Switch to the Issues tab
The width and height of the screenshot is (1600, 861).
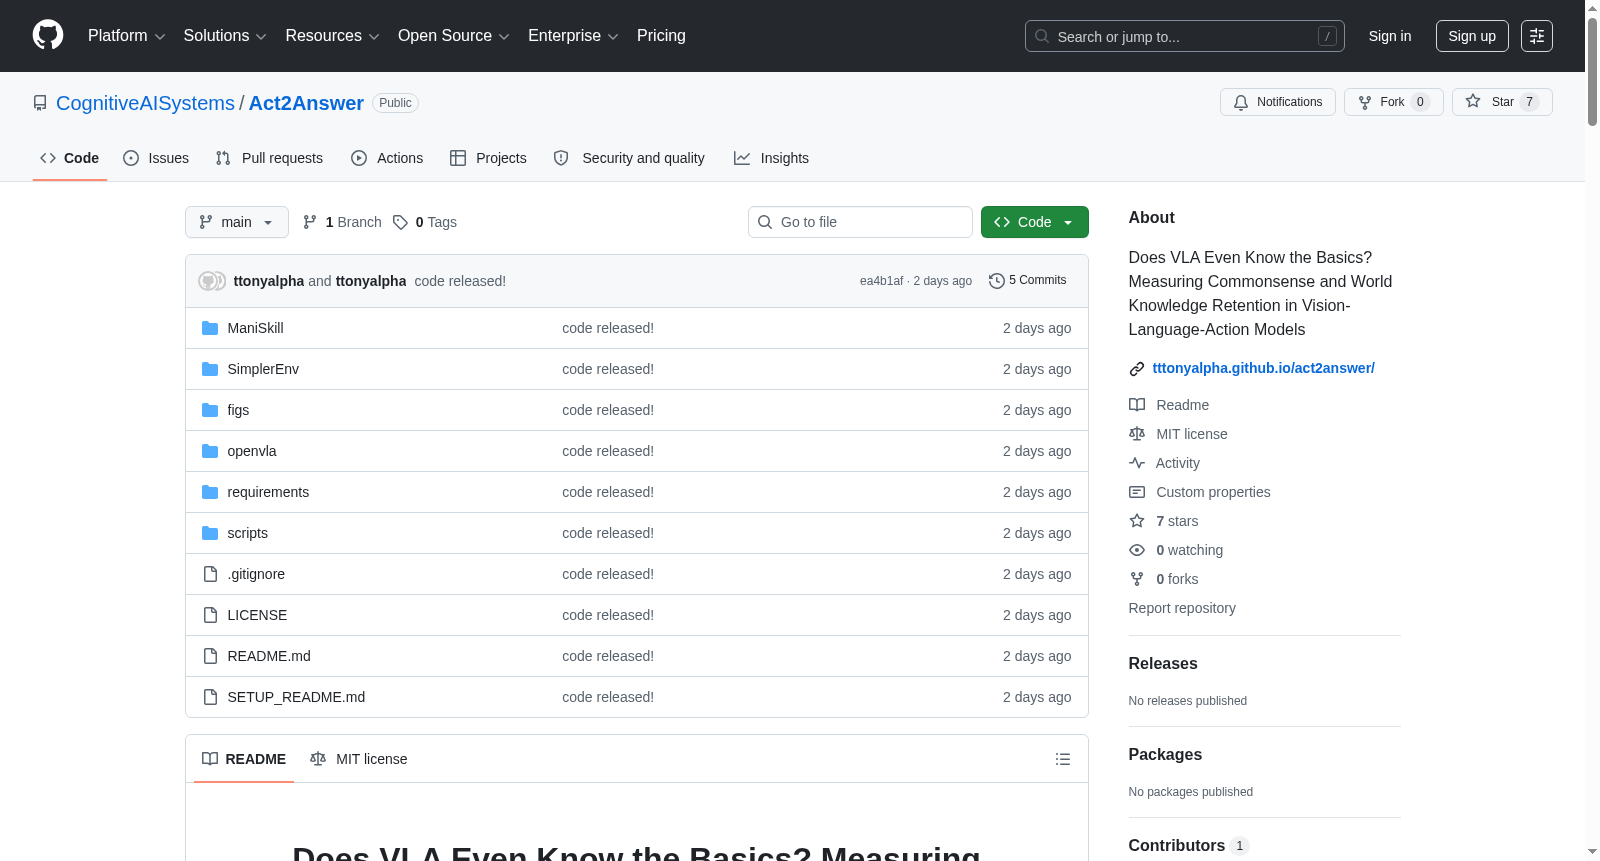click(156, 158)
